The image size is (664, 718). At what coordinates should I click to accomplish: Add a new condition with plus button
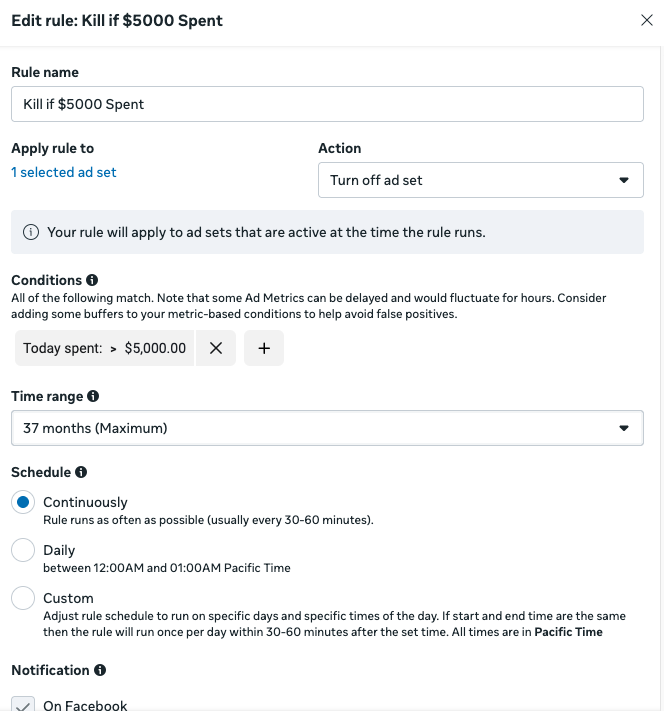264,348
